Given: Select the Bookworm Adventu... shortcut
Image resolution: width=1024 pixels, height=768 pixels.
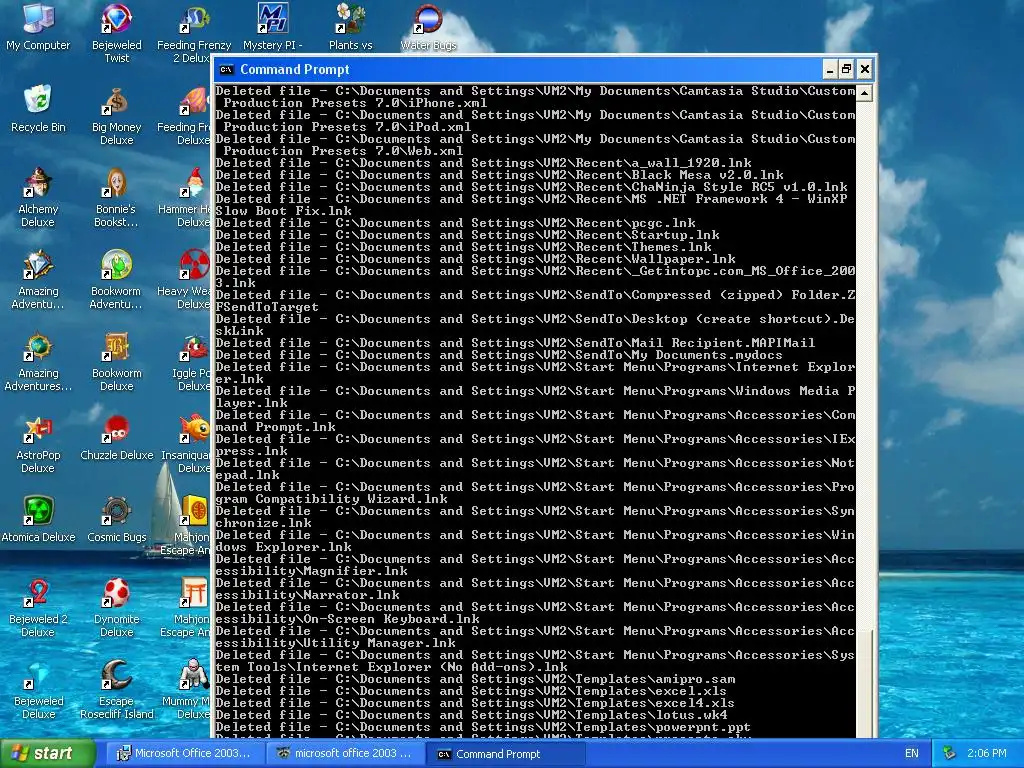Looking at the screenshot, I should (116, 280).
